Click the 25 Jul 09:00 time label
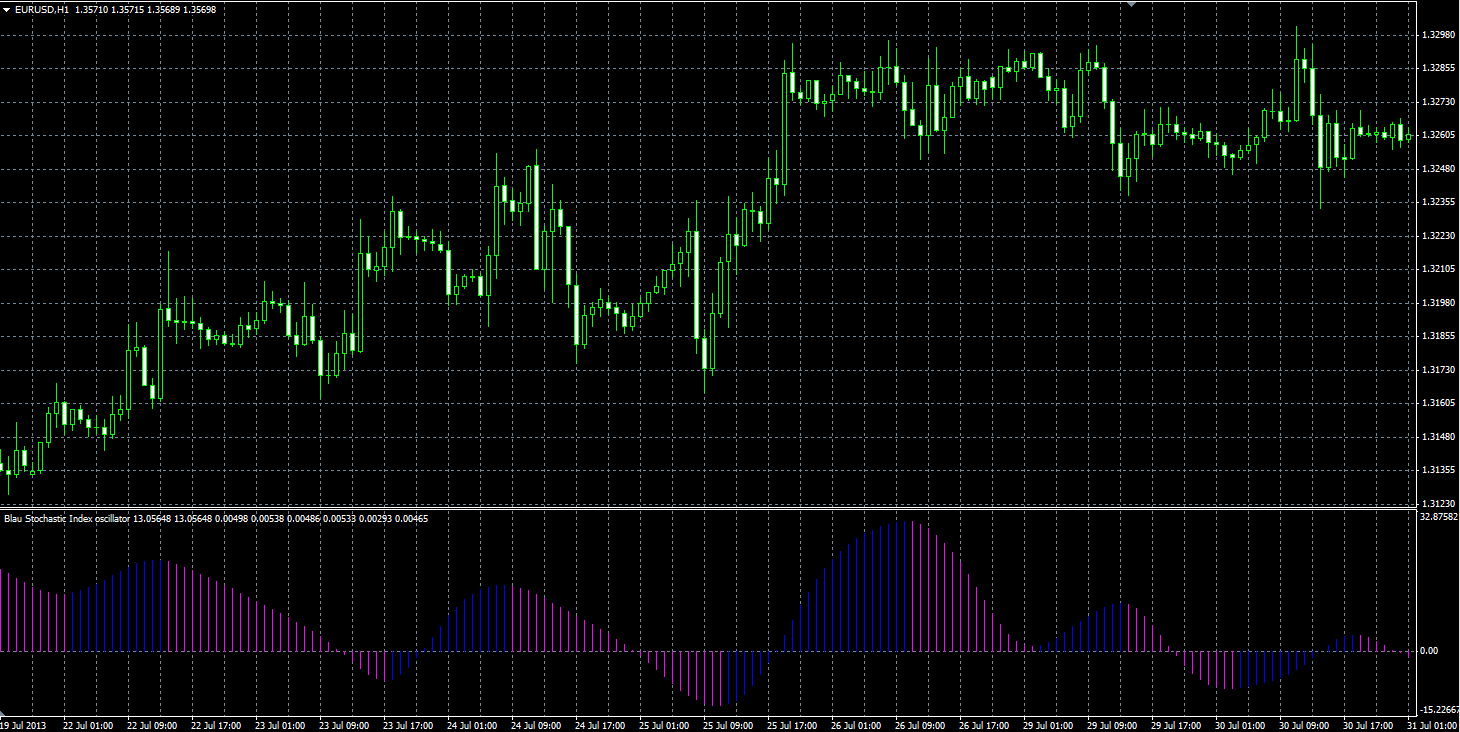Viewport: 1460px width, 732px height. point(728,725)
